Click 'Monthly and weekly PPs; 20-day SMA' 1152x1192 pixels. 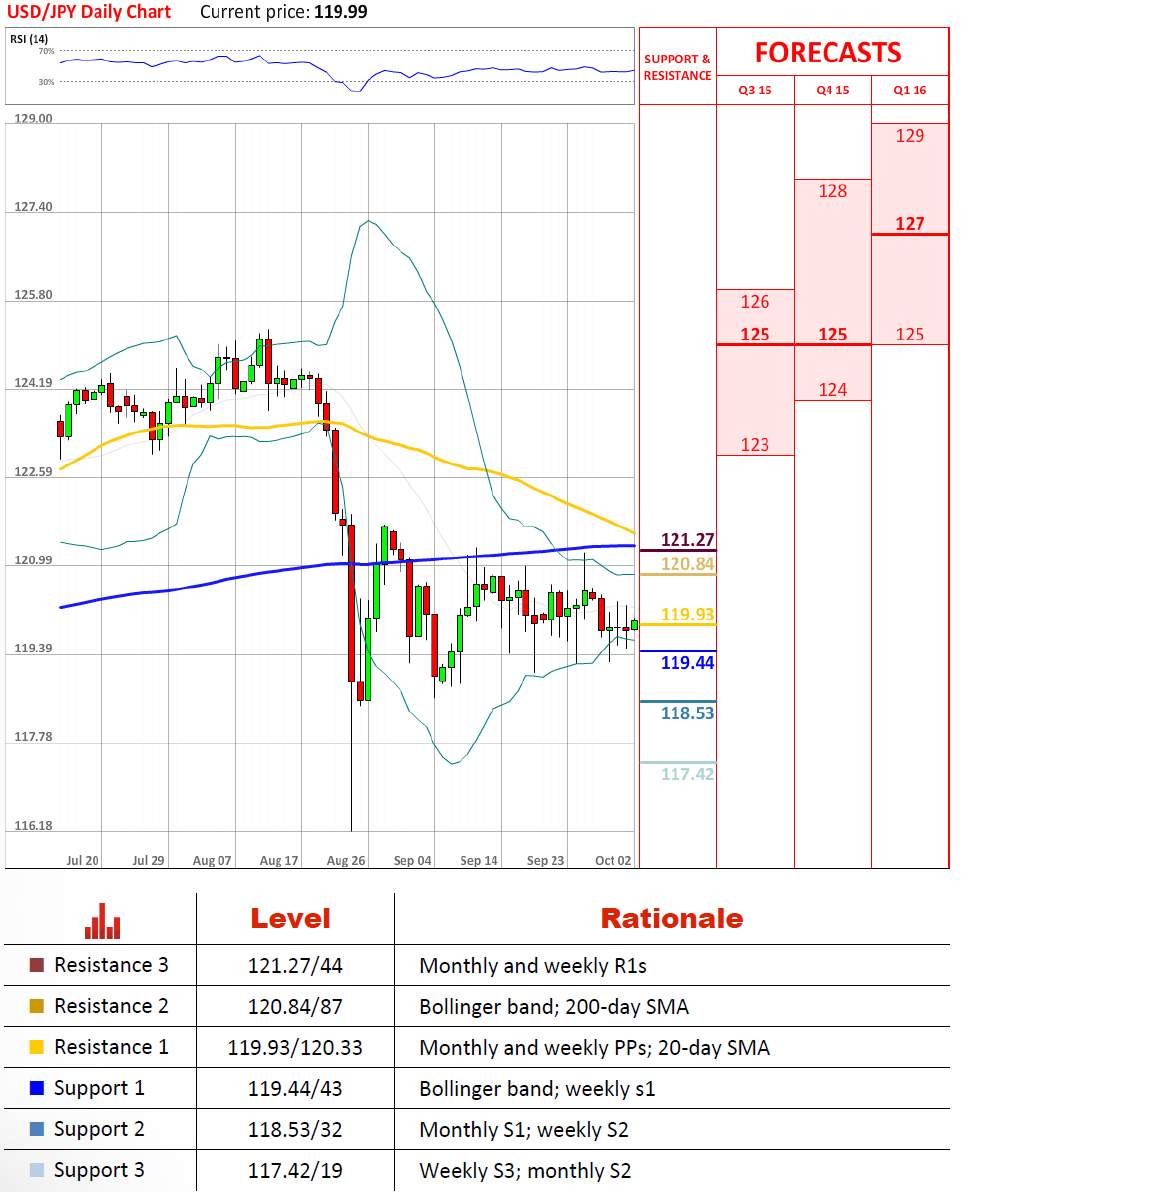[595, 1048]
